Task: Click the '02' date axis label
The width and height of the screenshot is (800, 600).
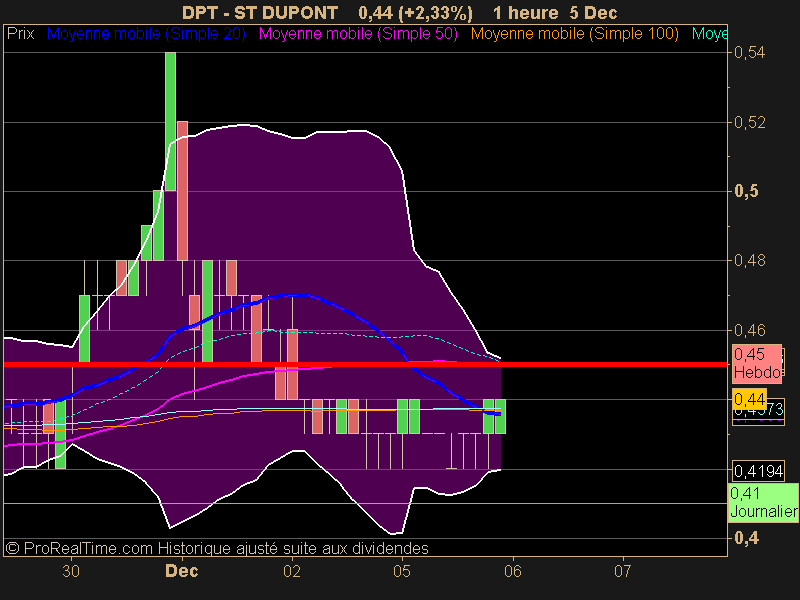Action: [x=292, y=571]
